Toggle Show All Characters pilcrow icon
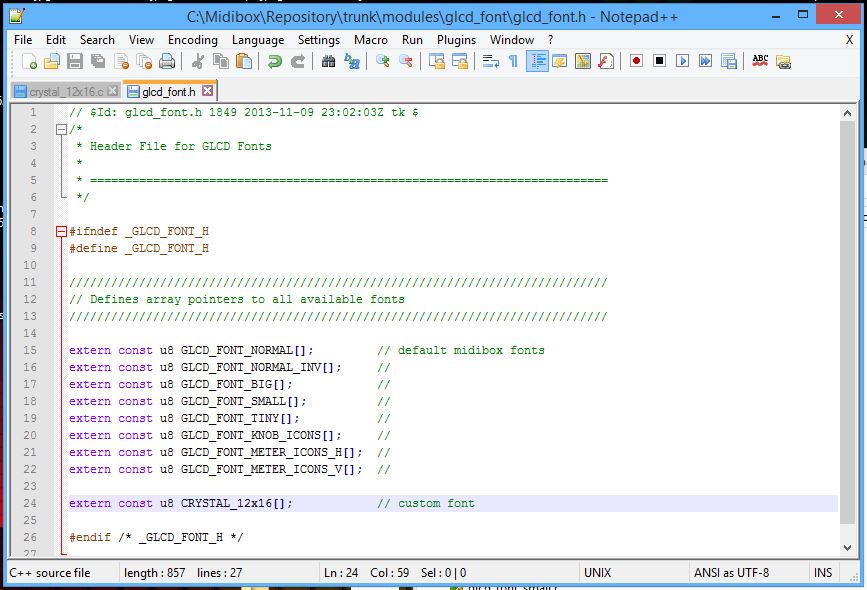Screen dimensions: 867x590 pyautogui.click(x=513, y=62)
